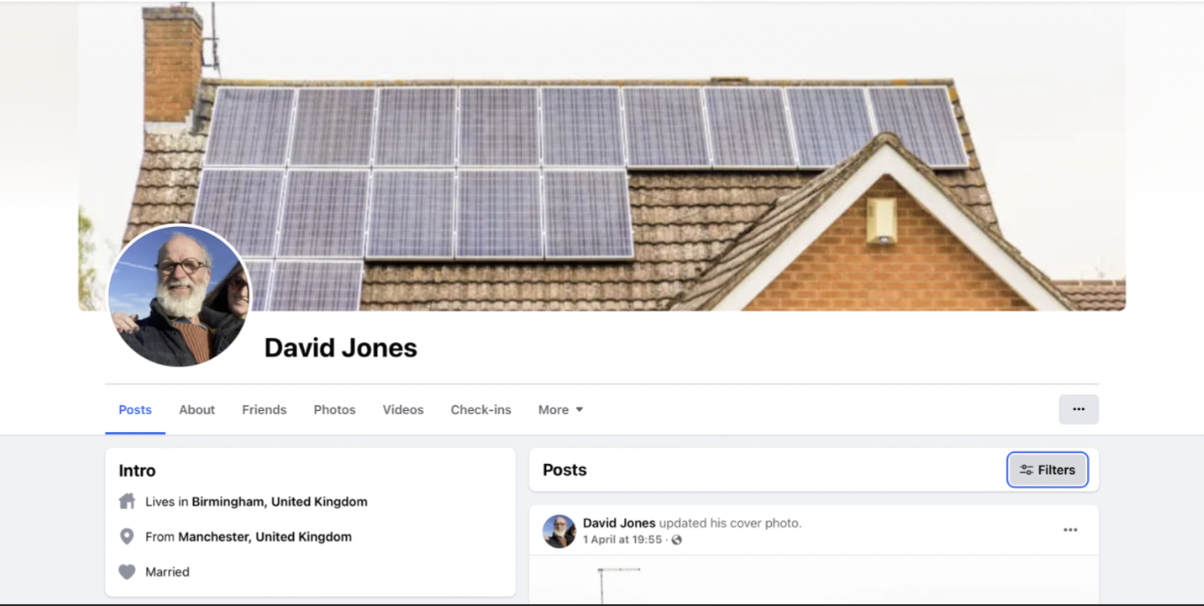This screenshot has width=1204, height=606.
Task: Click the arrow next to More
Action: tap(579, 410)
